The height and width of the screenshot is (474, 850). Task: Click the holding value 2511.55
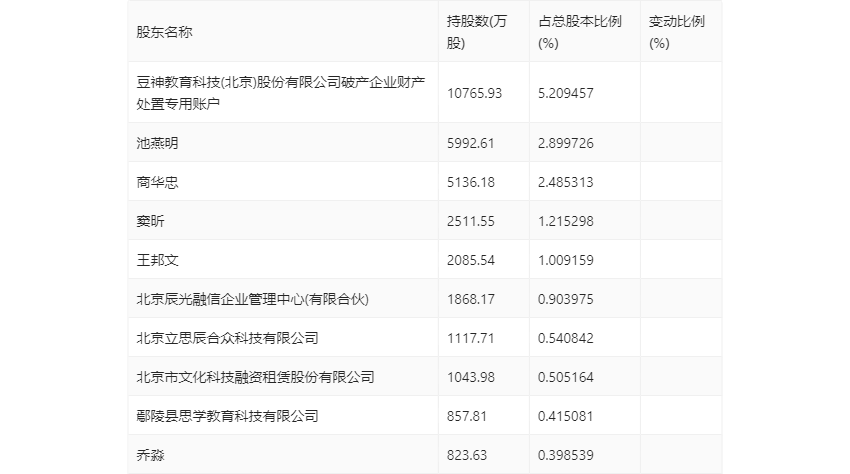point(471,221)
